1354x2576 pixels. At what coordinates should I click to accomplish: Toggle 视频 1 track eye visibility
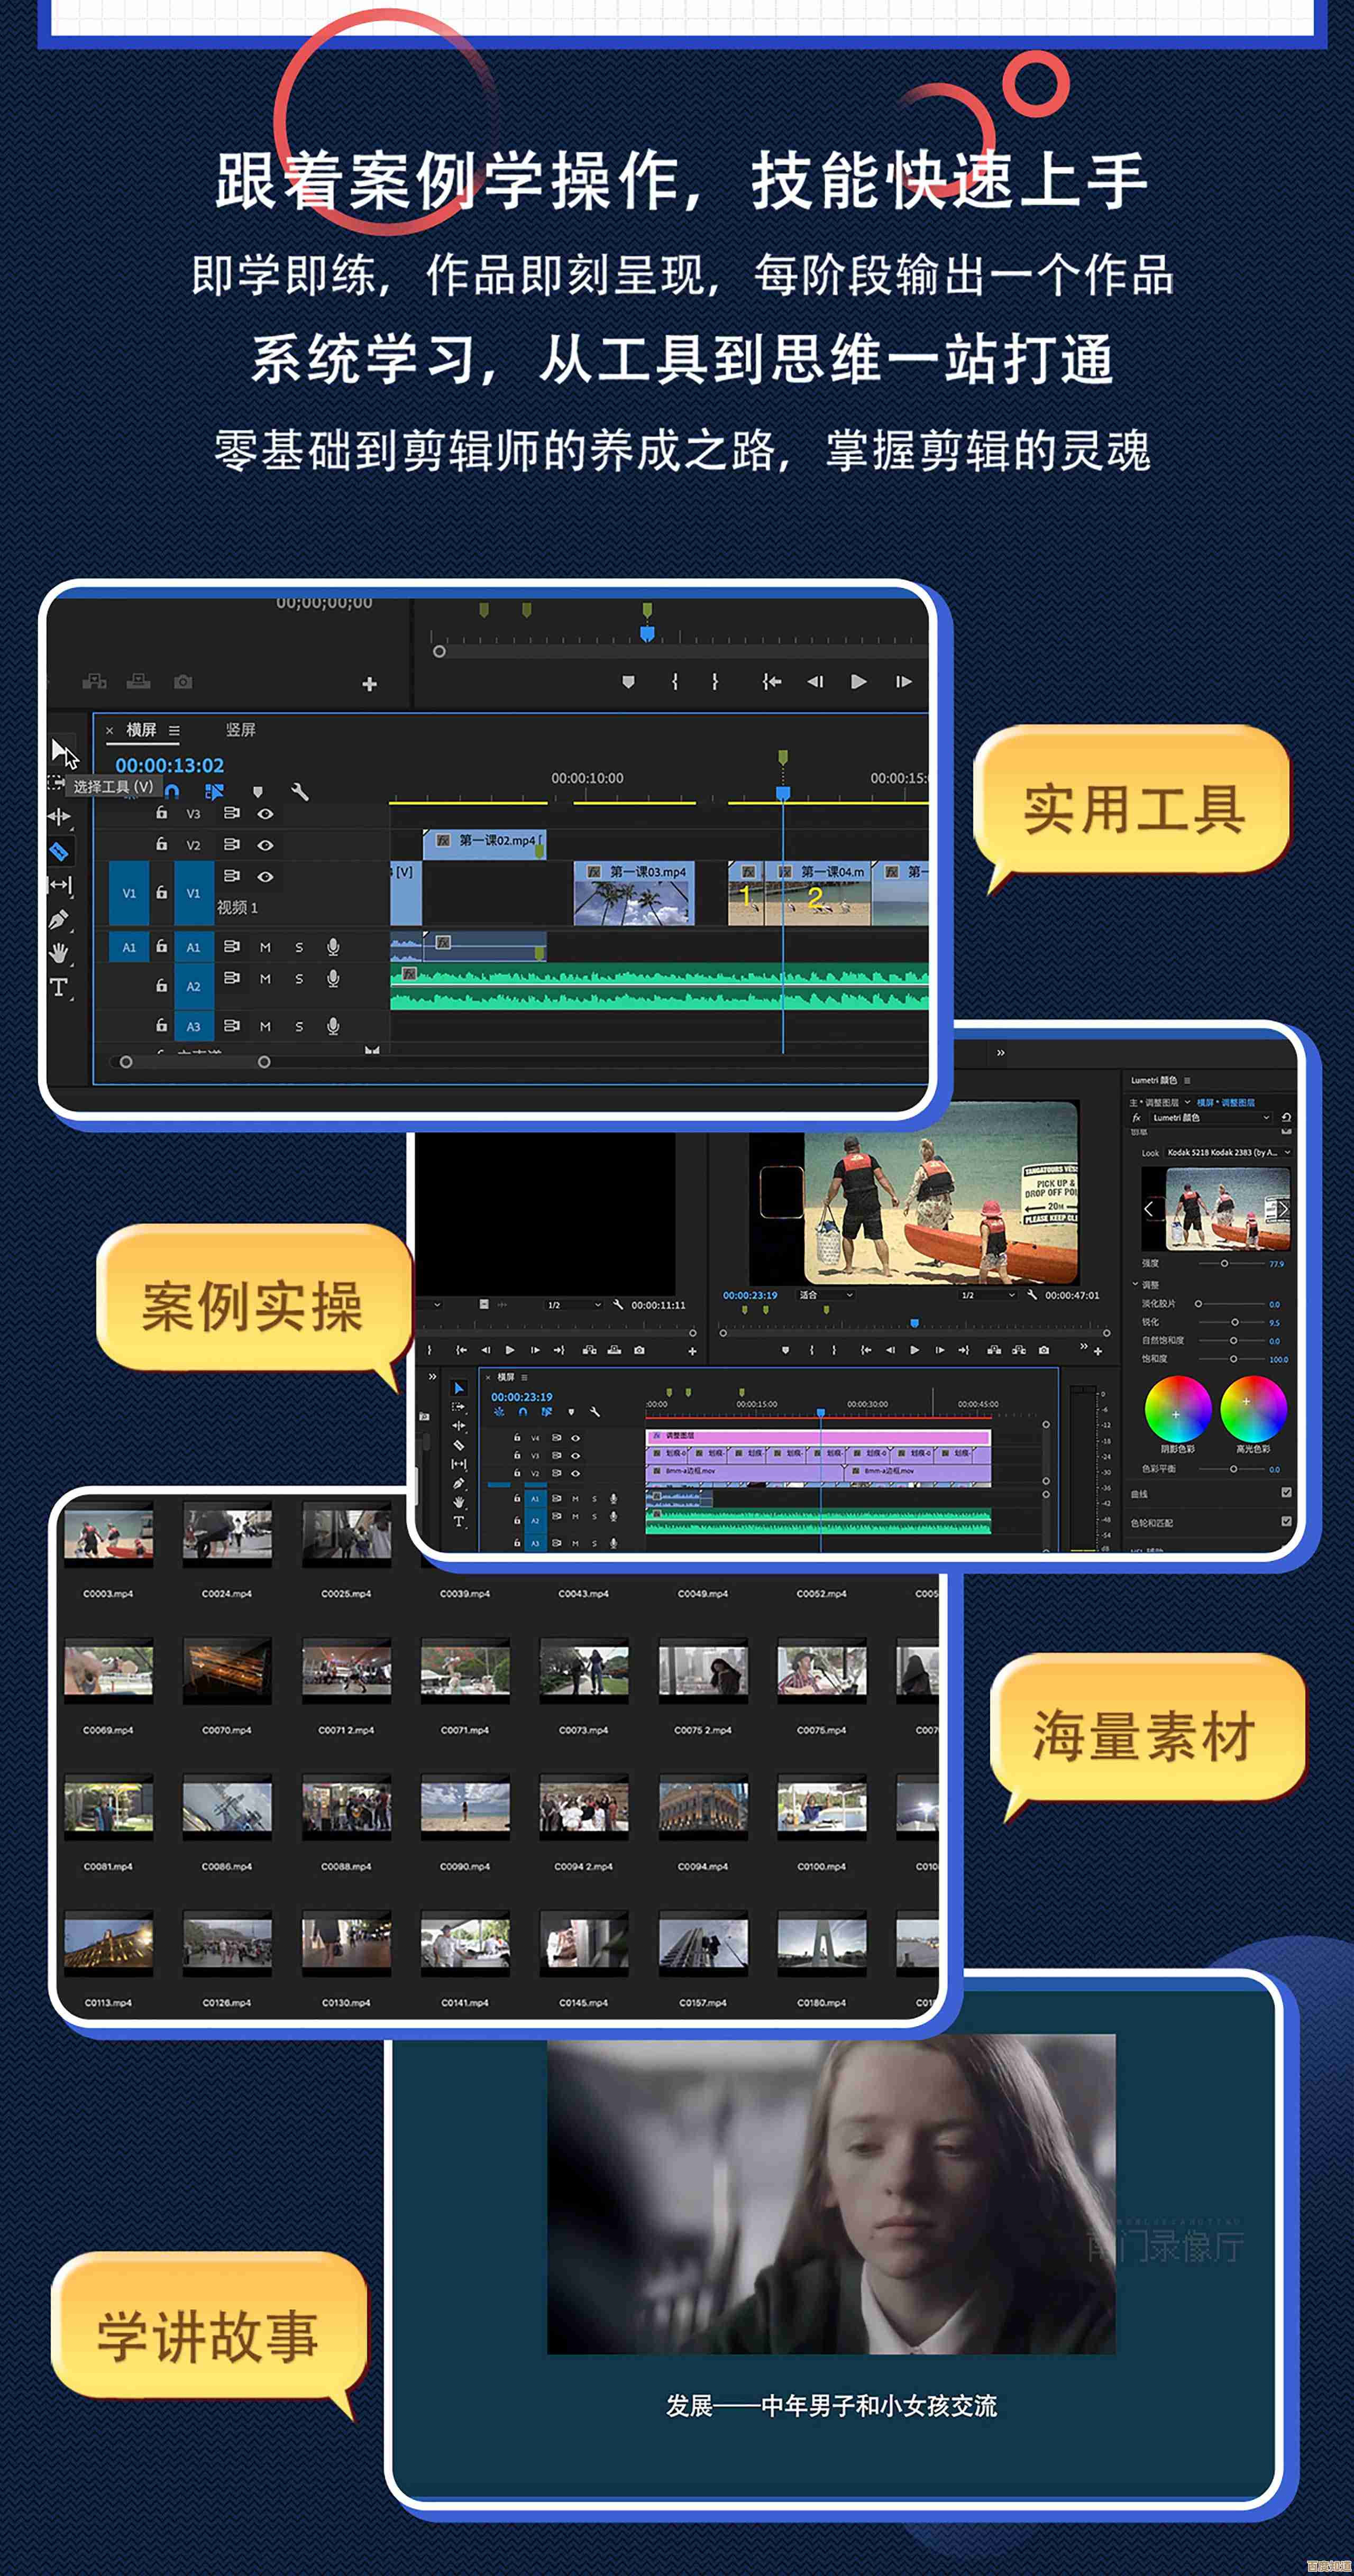(265, 877)
